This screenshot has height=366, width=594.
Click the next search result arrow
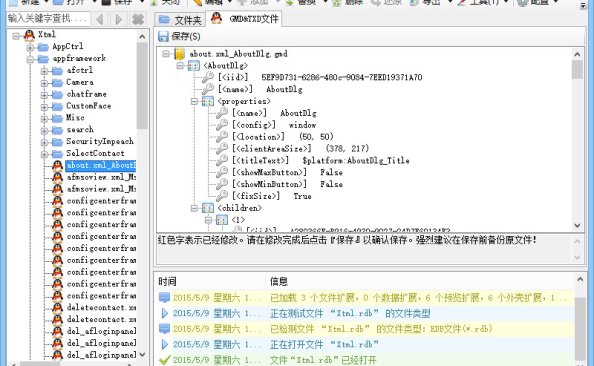pos(118,19)
